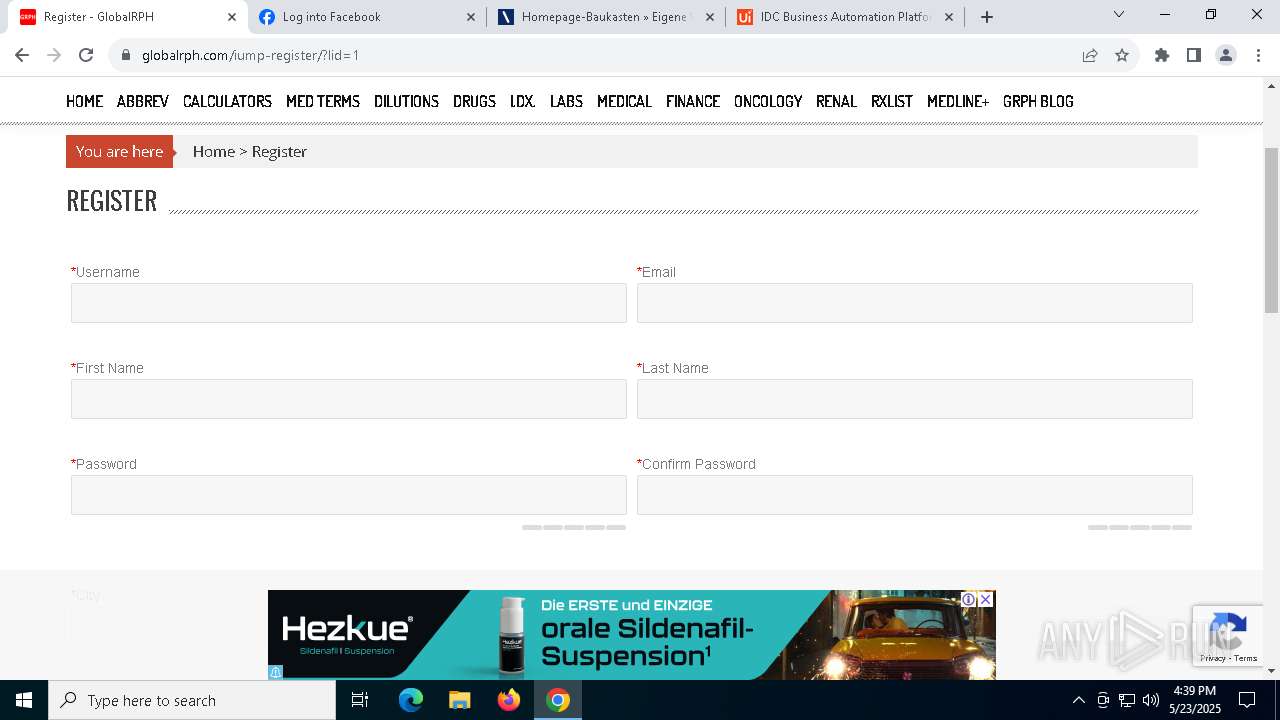This screenshot has height=720, width=1280.
Task: Close the Register - GlobalRPH tab
Action: click(x=232, y=17)
